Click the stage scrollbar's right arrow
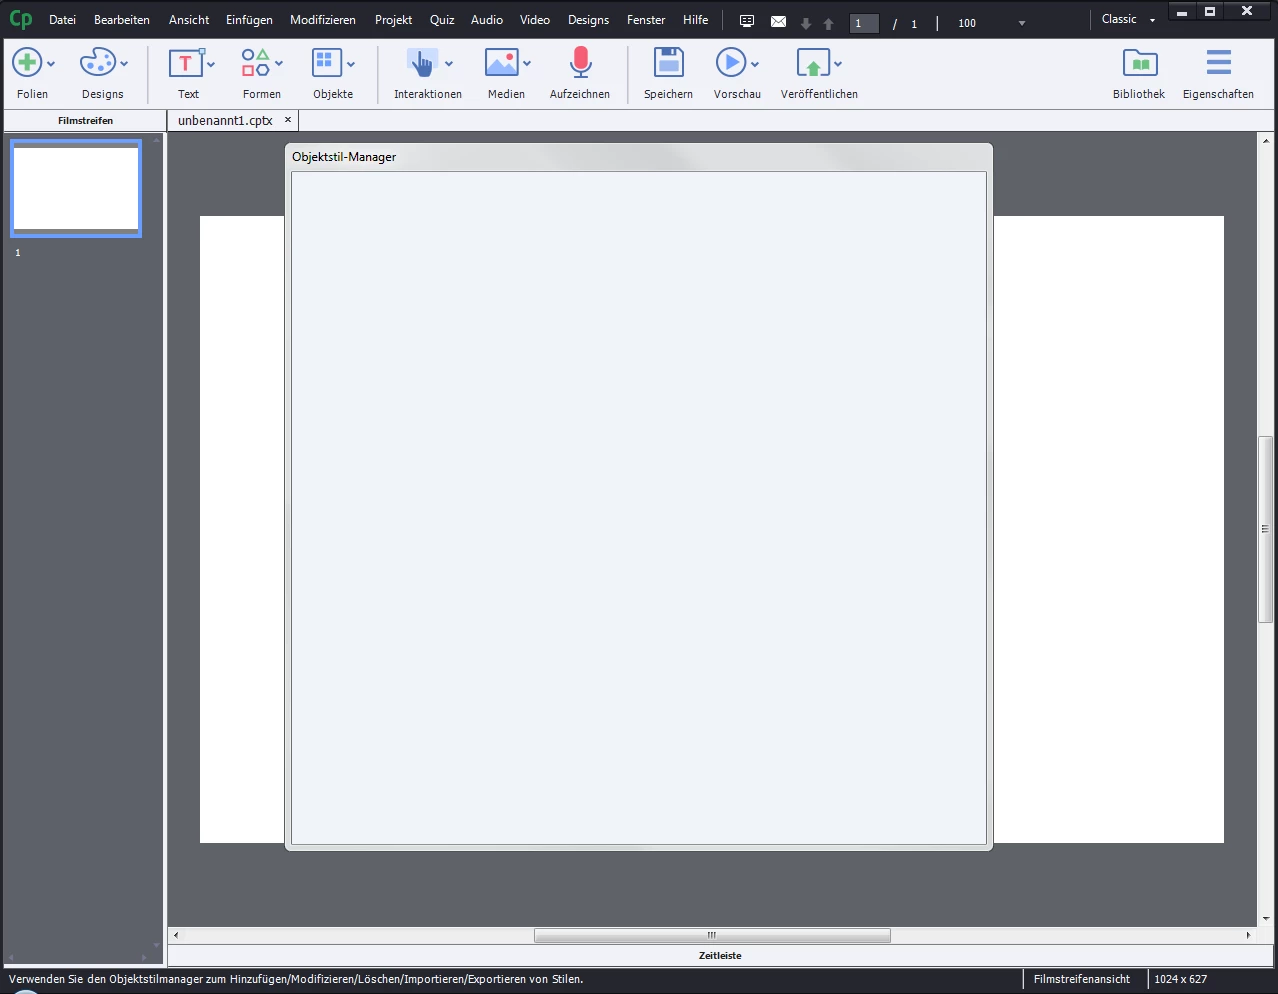Screen dimensions: 1278x994 (1248, 936)
